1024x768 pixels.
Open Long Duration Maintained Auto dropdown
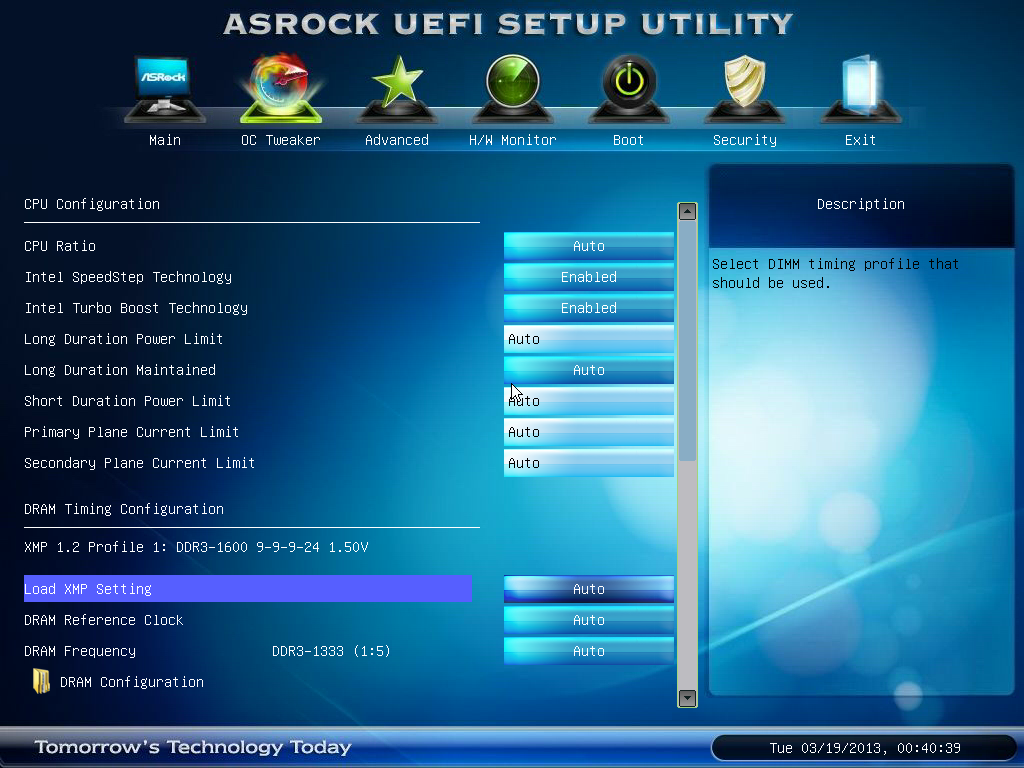click(x=588, y=370)
